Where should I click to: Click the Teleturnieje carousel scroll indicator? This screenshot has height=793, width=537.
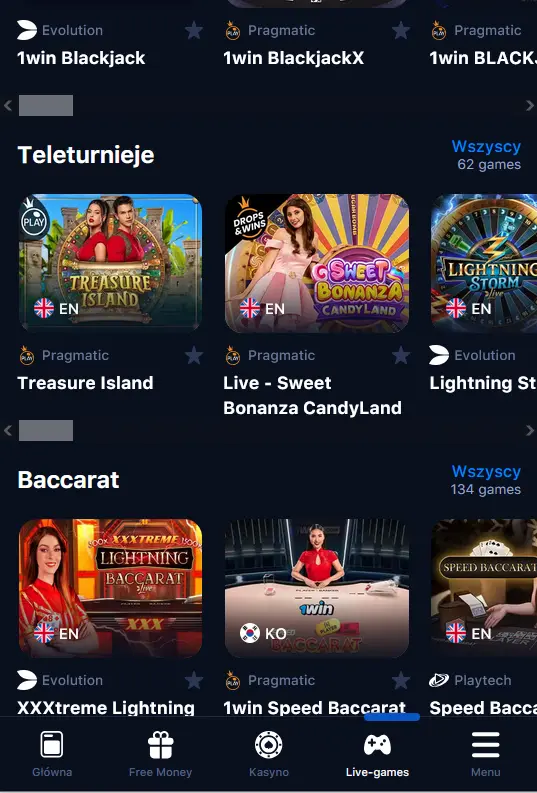(x=46, y=430)
